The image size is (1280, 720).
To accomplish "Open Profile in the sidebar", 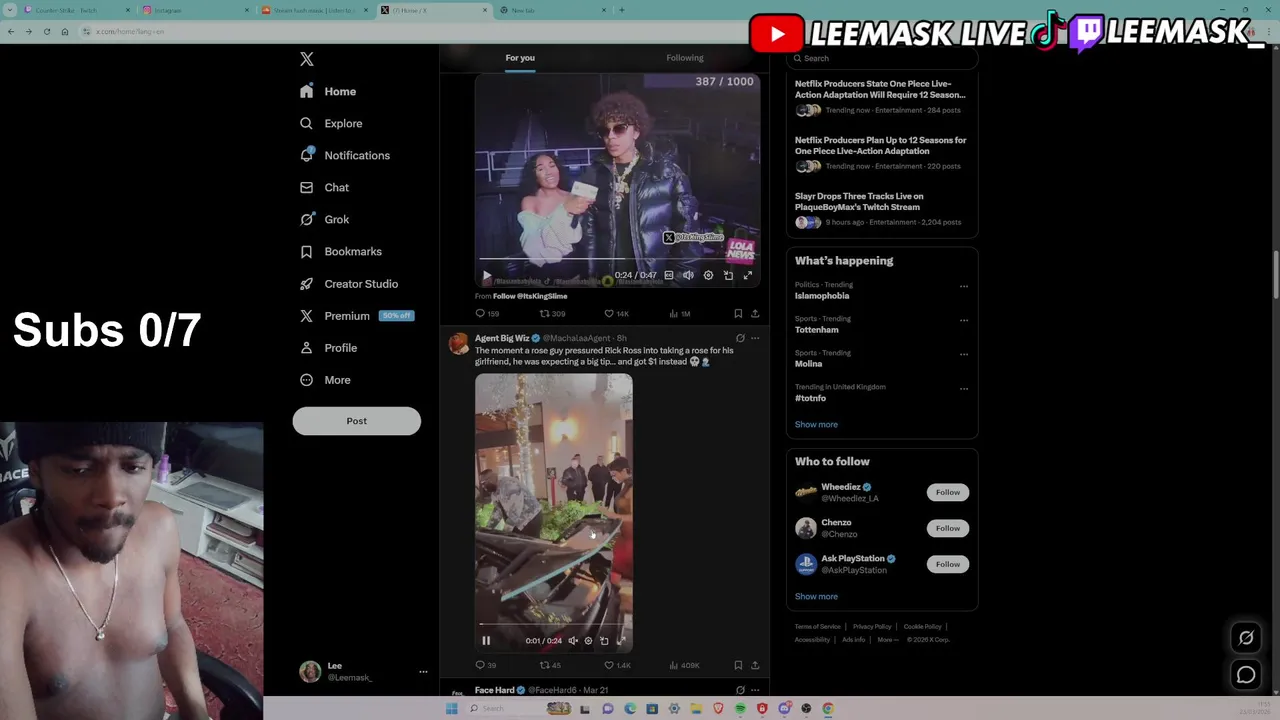I will coord(328,347).
